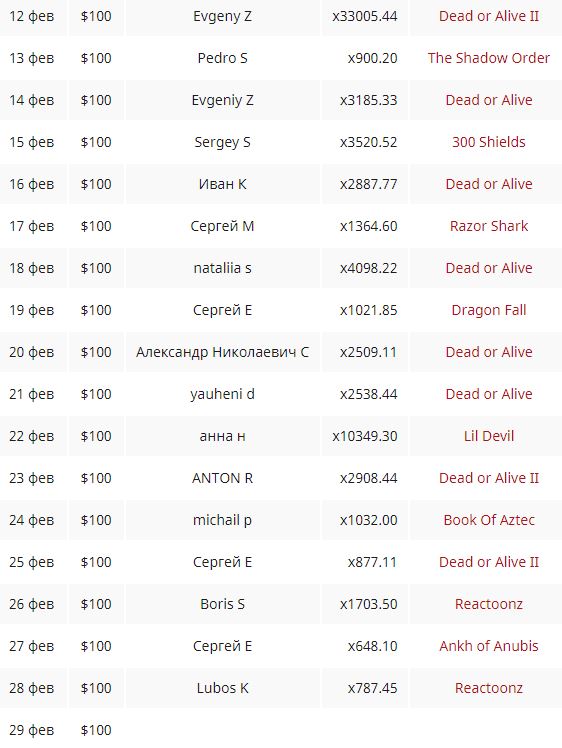Click Dead or Alive II for 25 фев
562x748 pixels.
click(489, 562)
